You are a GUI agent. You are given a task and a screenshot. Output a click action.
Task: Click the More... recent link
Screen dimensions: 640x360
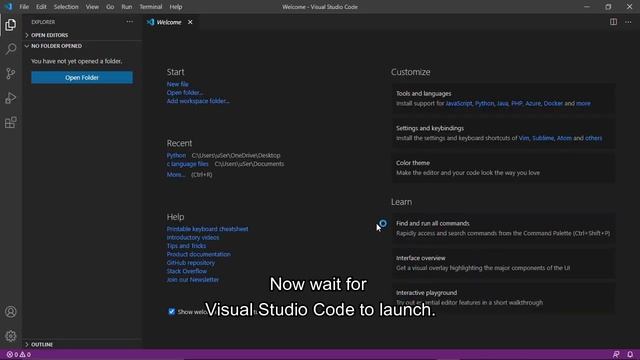click(176, 174)
